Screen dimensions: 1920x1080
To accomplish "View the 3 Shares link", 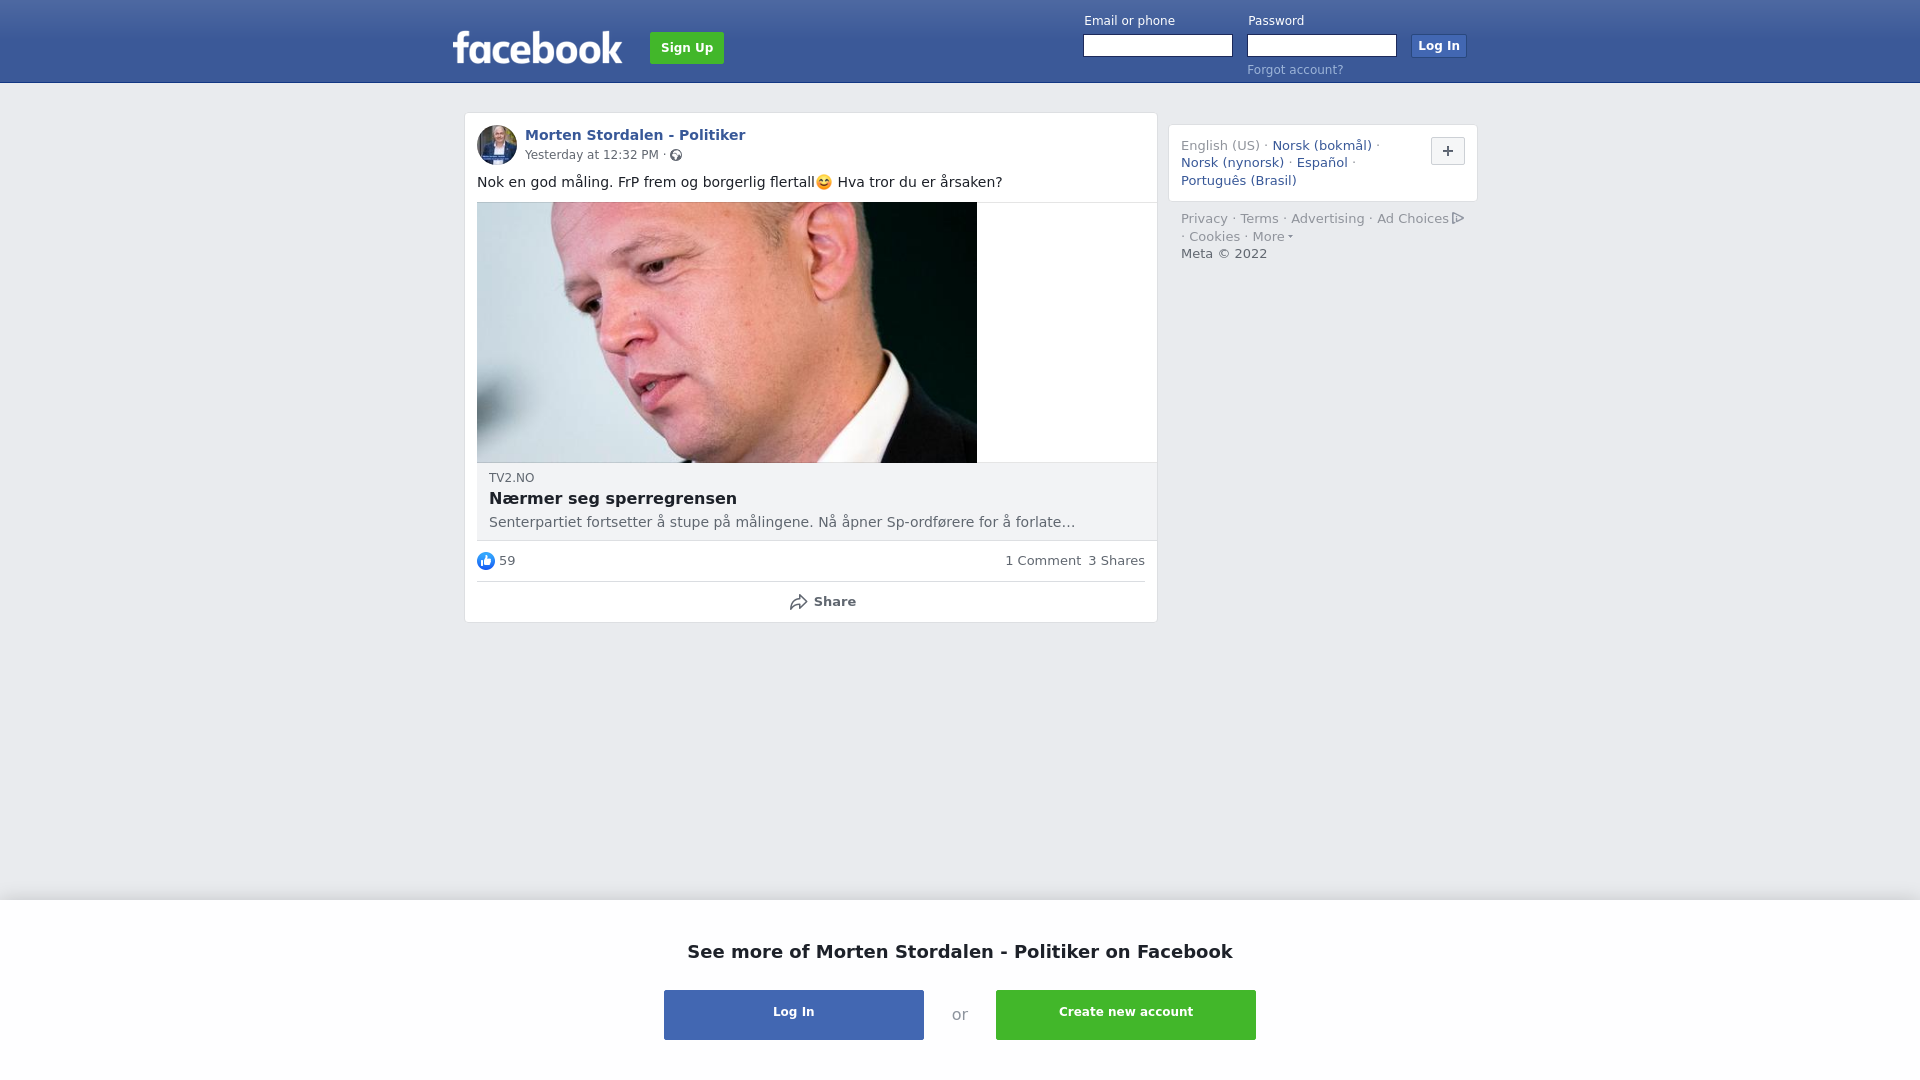I will pos(1116,561).
